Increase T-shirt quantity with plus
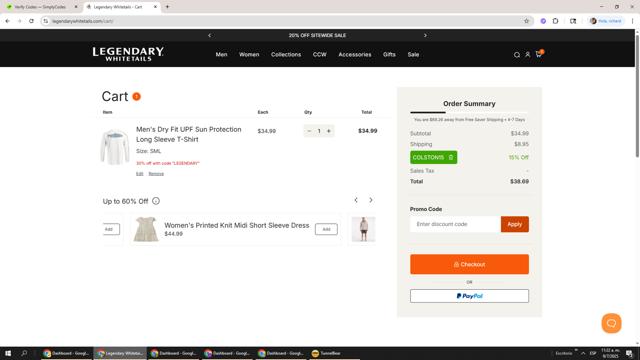640x360 pixels. point(329,131)
